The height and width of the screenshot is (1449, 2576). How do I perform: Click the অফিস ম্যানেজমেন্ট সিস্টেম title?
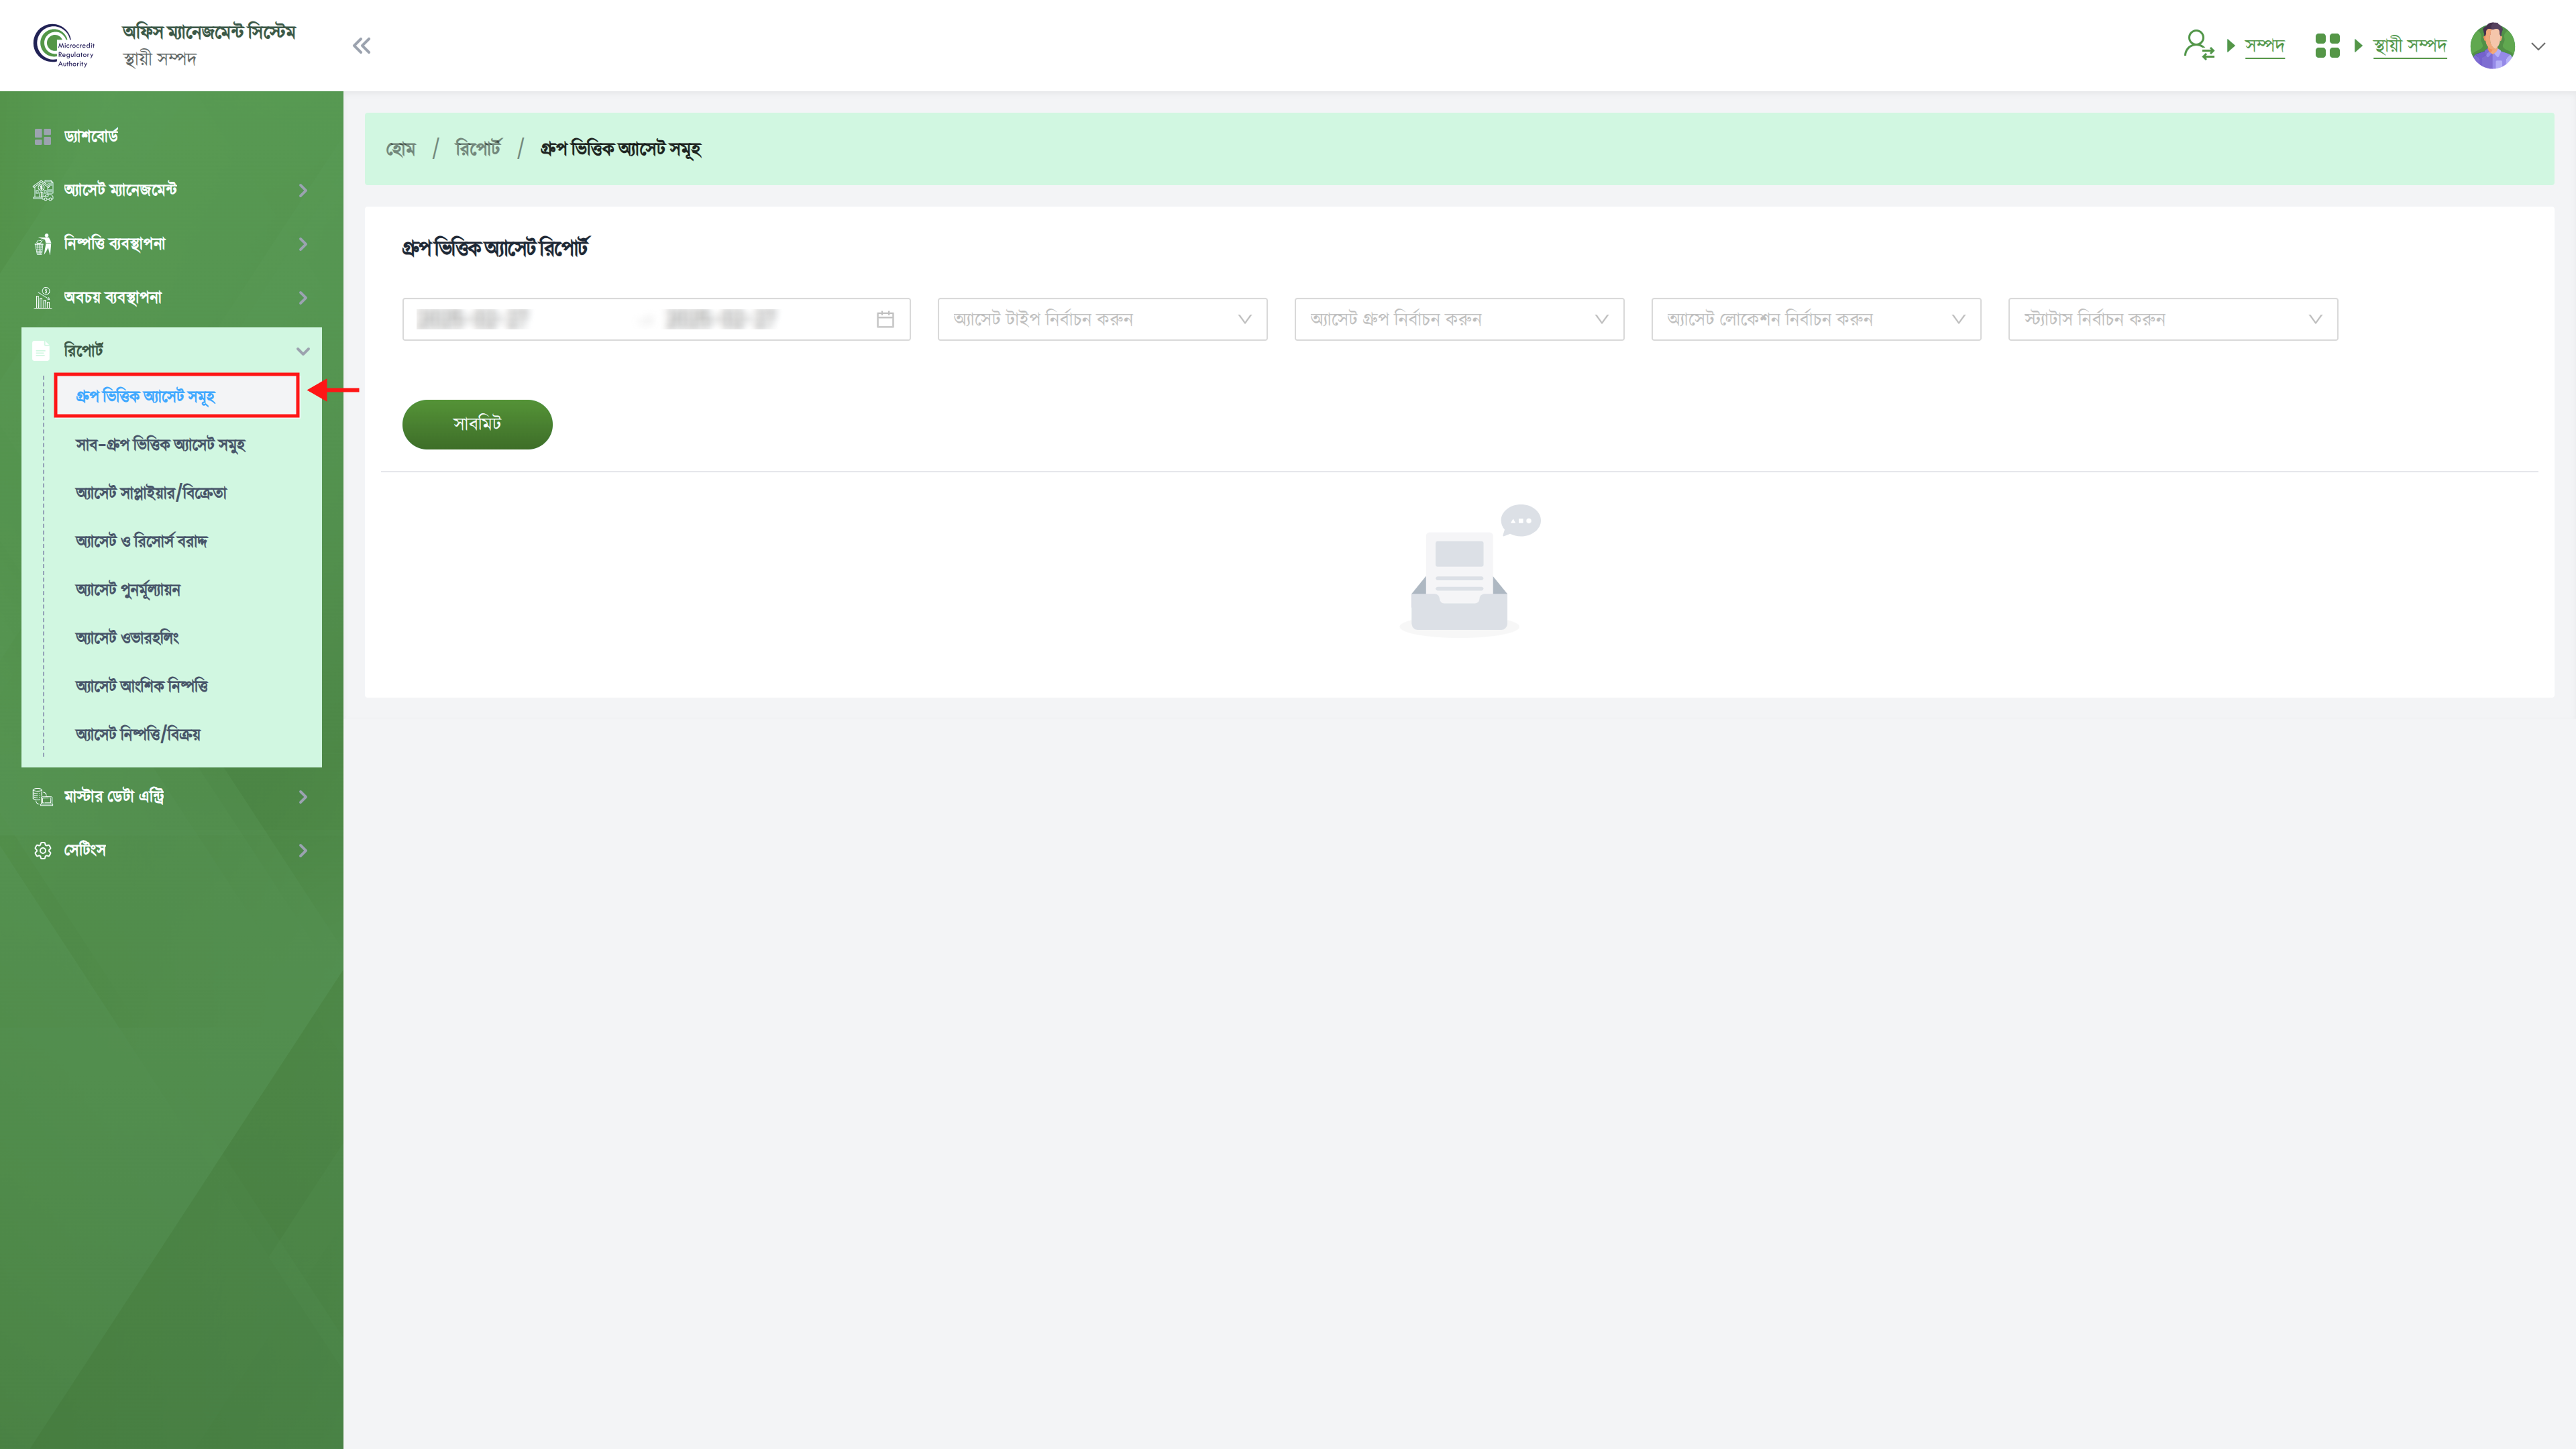point(209,32)
